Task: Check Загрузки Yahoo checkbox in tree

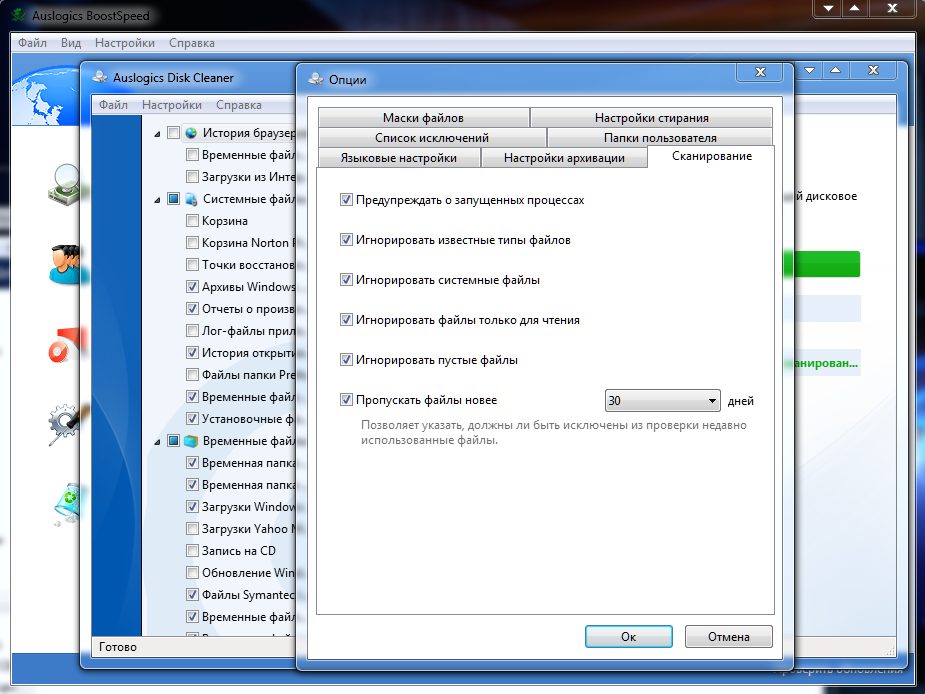Action: pos(192,529)
